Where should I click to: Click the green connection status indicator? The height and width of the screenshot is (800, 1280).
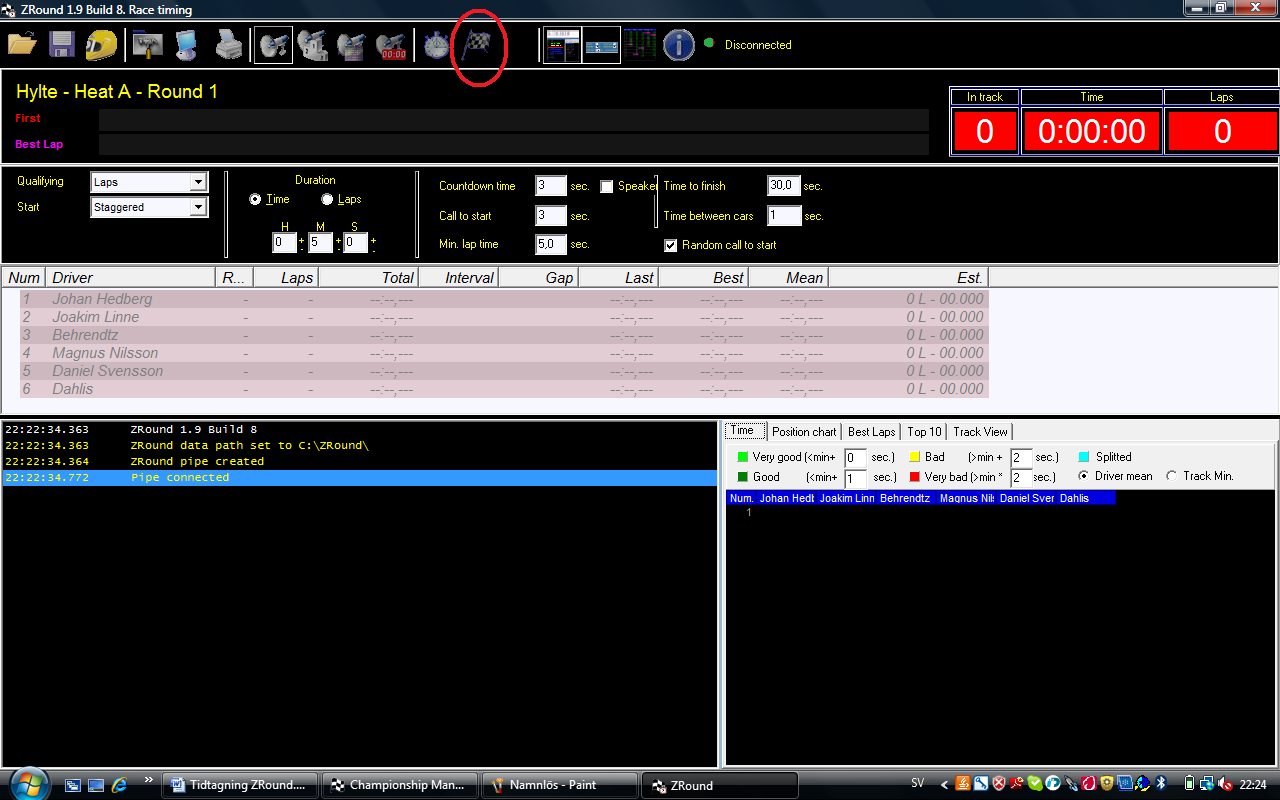pos(709,43)
